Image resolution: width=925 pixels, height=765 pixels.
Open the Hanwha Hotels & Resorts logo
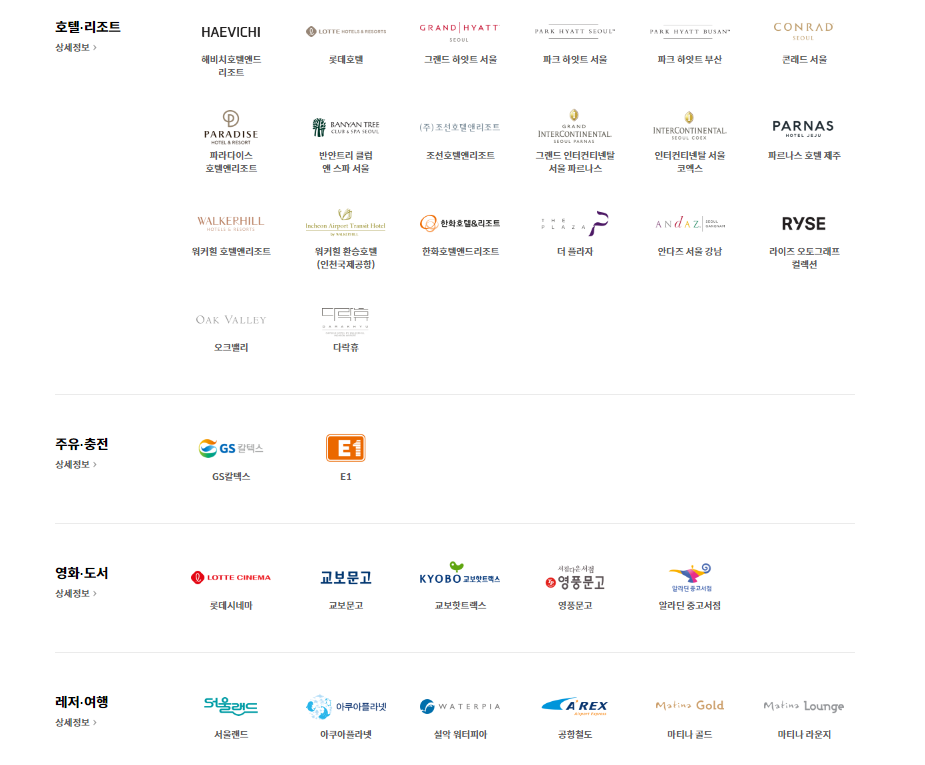click(460, 223)
